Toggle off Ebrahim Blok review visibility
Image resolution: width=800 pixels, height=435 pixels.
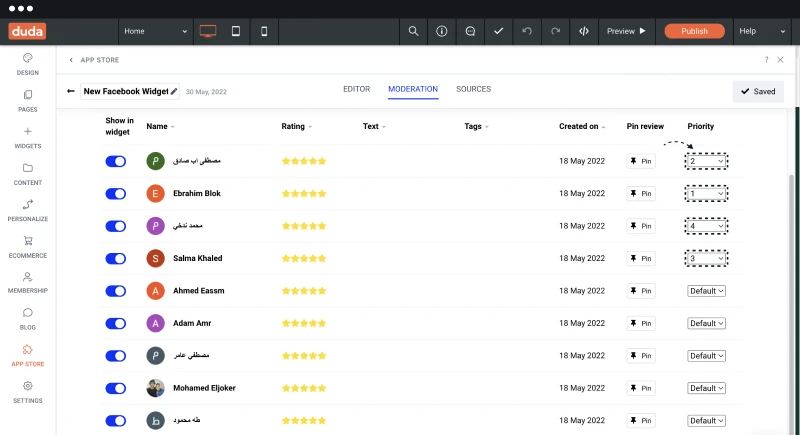coord(116,194)
